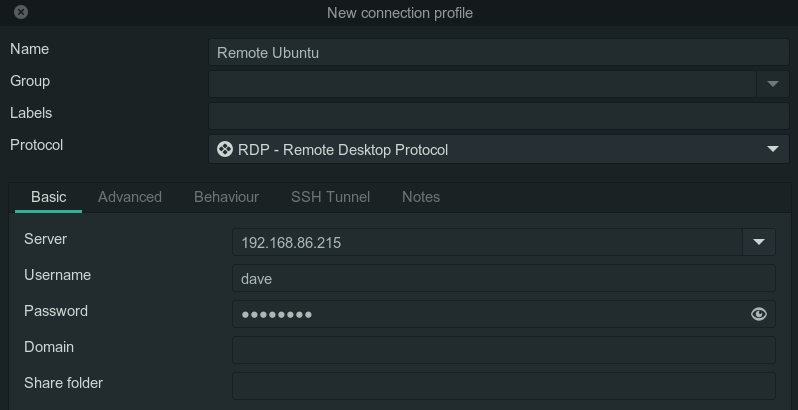Focus the Group text field
Image resolution: width=798 pixels, height=410 pixels.
click(x=482, y=84)
